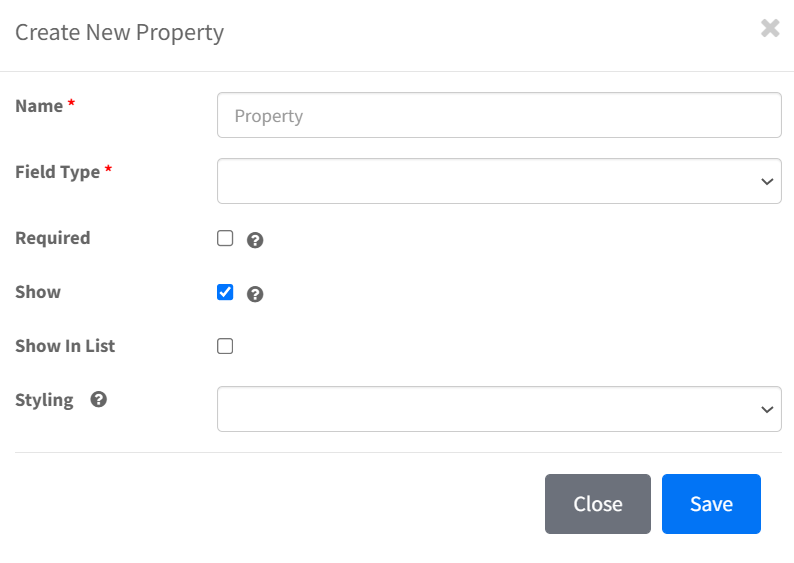The width and height of the screenshot is (794, 563).
Task: Expand the Styling dropdown list
Action: click(499, 409)
